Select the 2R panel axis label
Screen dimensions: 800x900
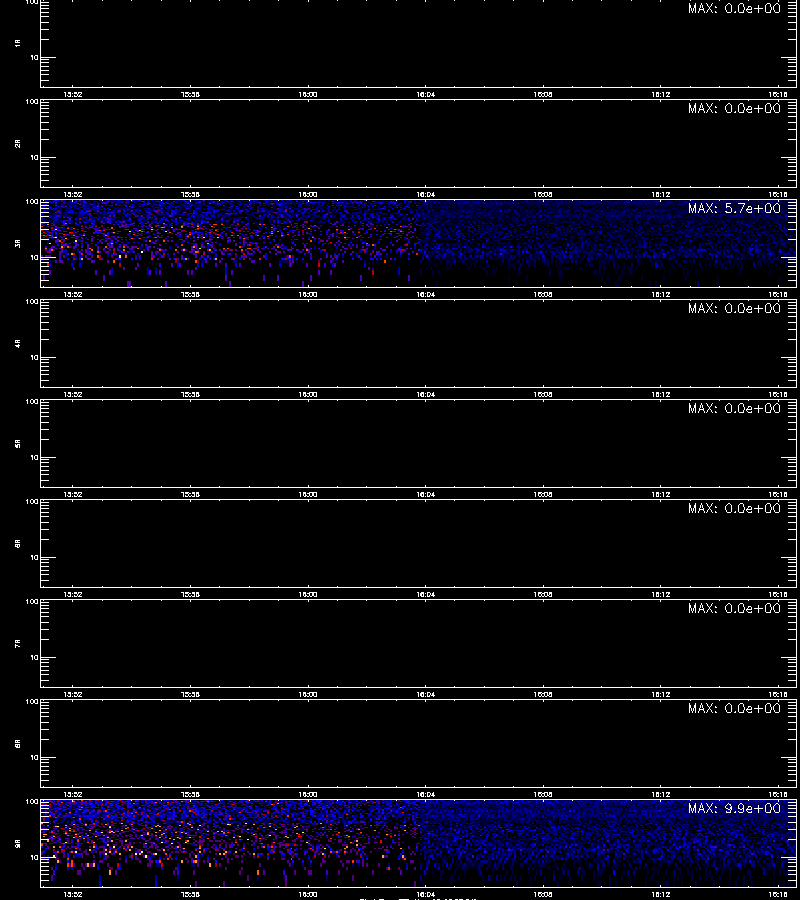pyautogui.click(x=18, y=143)
